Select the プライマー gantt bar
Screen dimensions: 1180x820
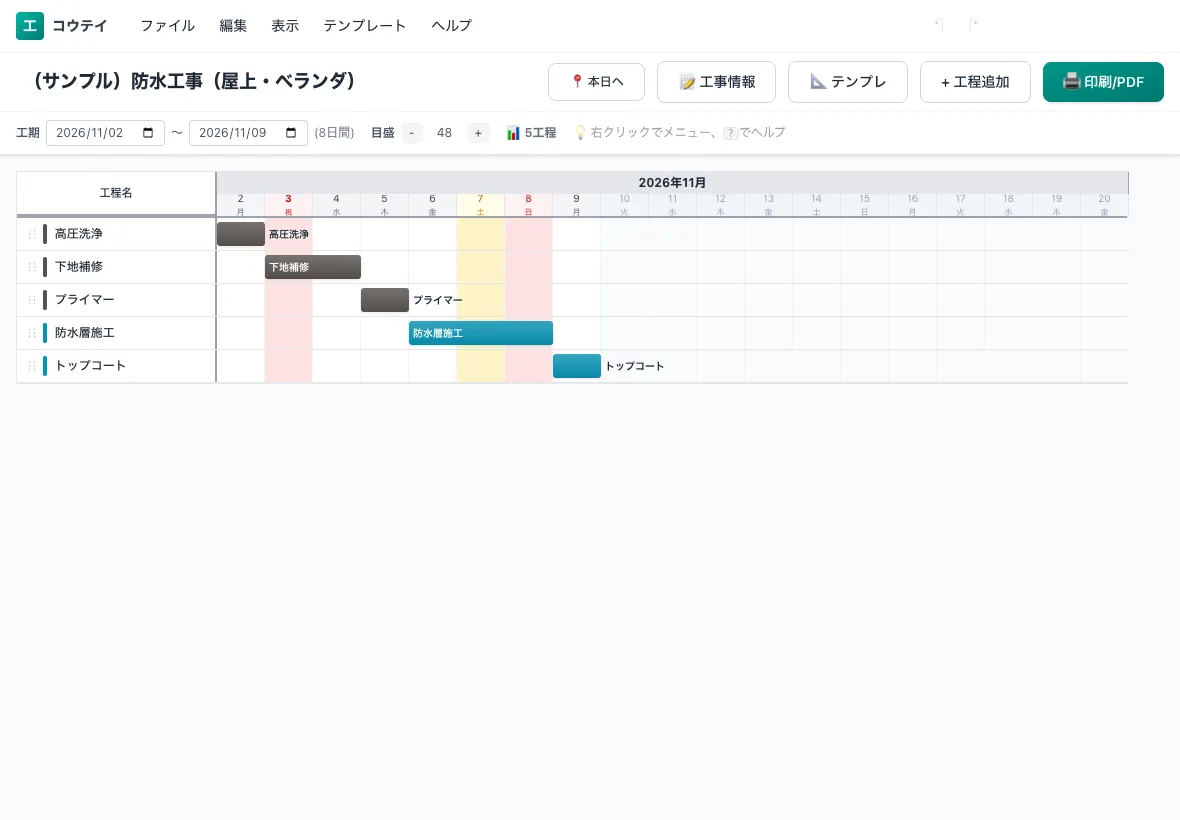pyautogui.click(x=385, y=300)
